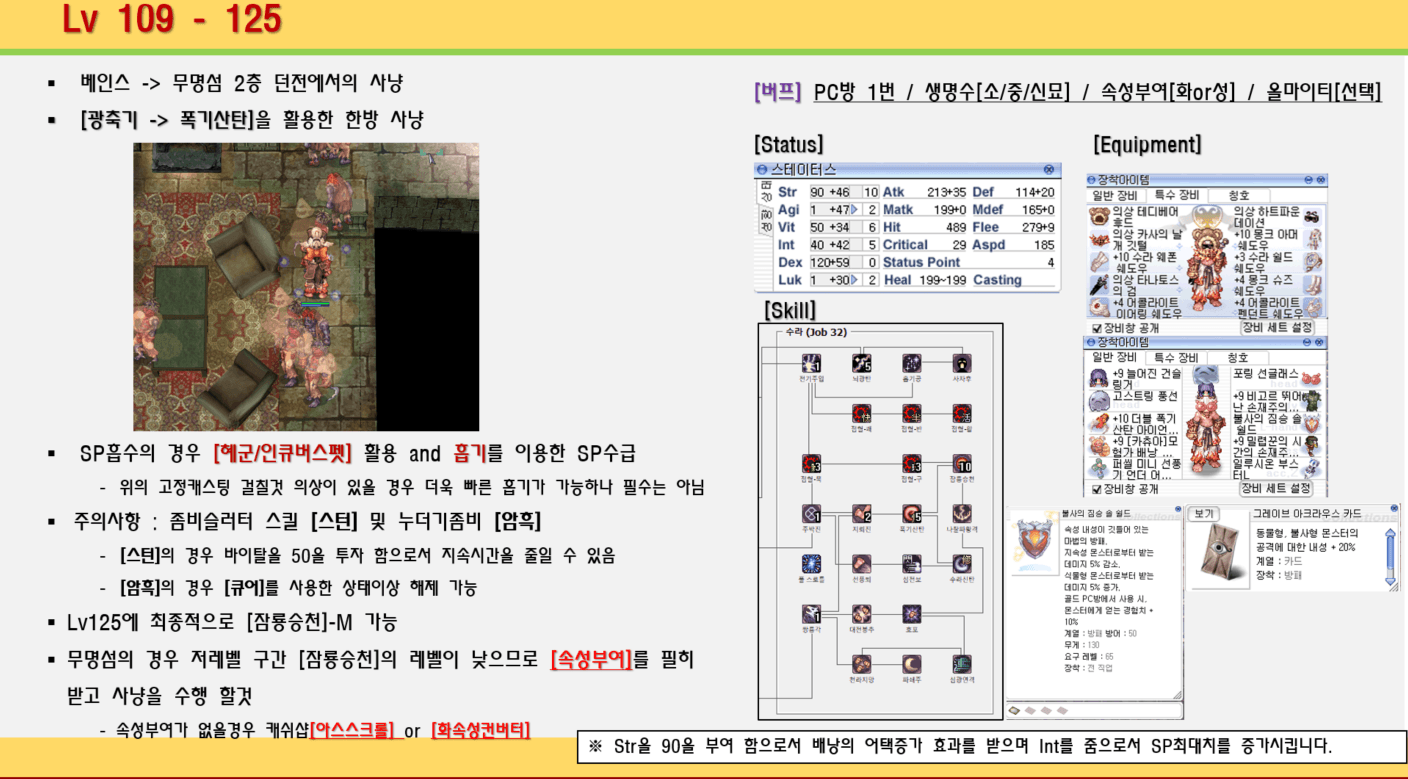Click 장비 세트 설정 button in upper equipment window
The width and height of the screenshot is (1408, 779).
tap(1276, 327)
